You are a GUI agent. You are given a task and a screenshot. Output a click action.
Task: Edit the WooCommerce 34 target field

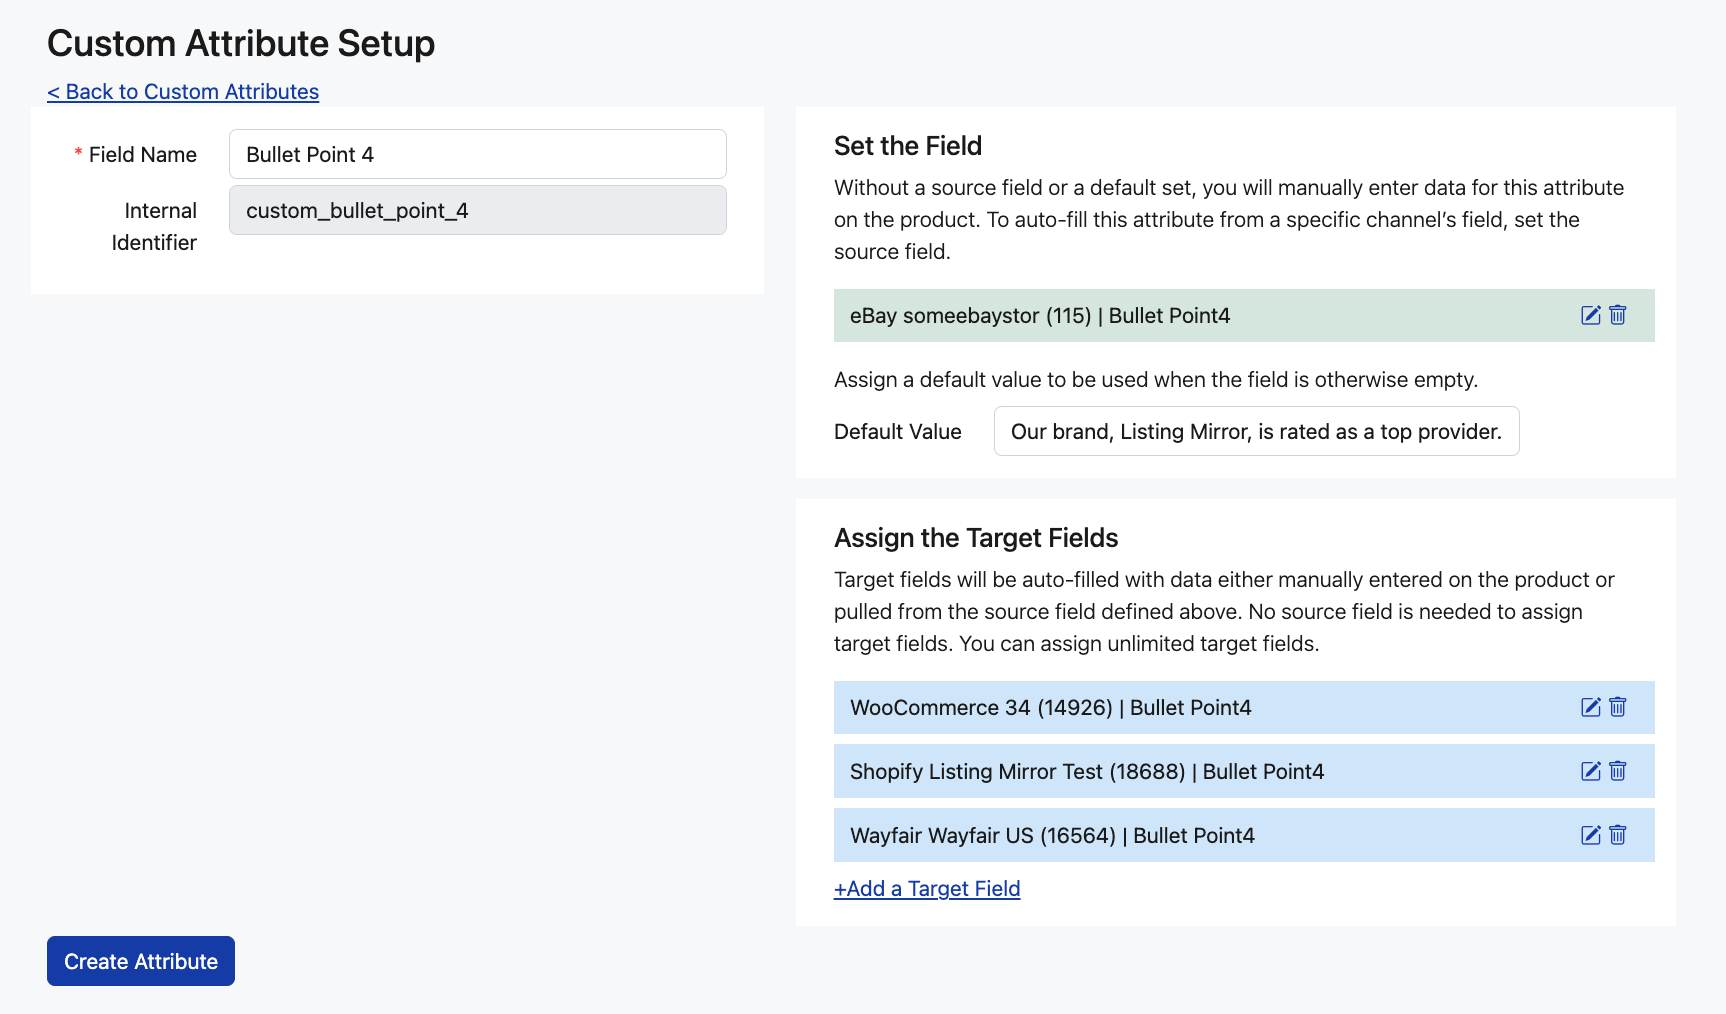click(x=1590, y=707)
